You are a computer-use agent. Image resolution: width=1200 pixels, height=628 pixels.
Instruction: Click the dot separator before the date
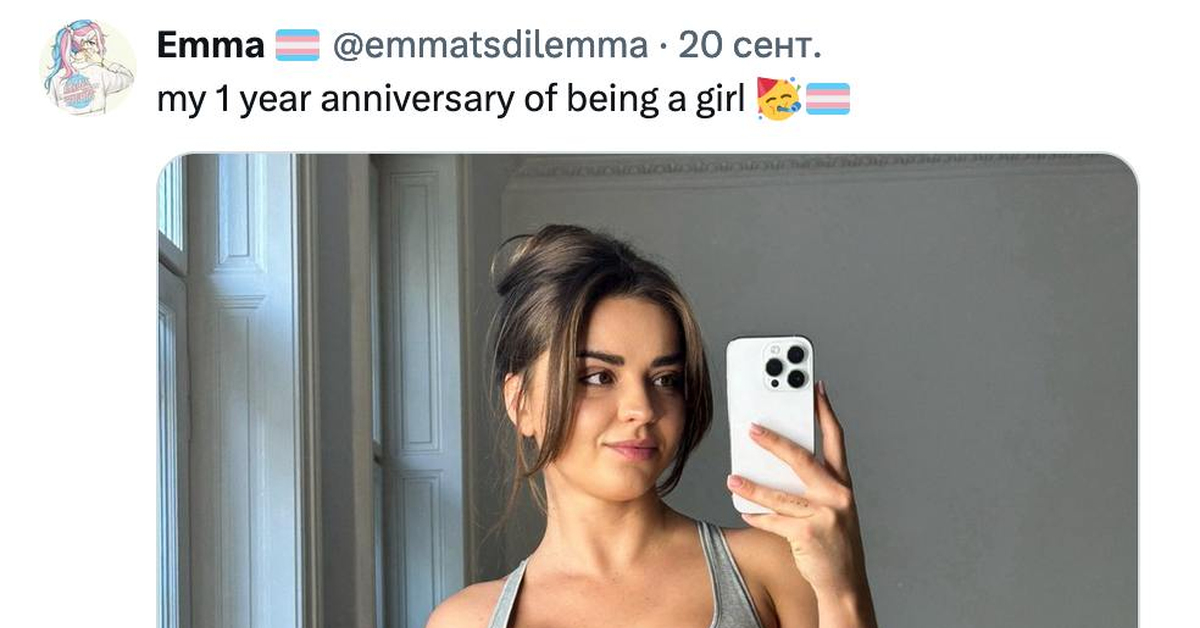tap(663, 45)
